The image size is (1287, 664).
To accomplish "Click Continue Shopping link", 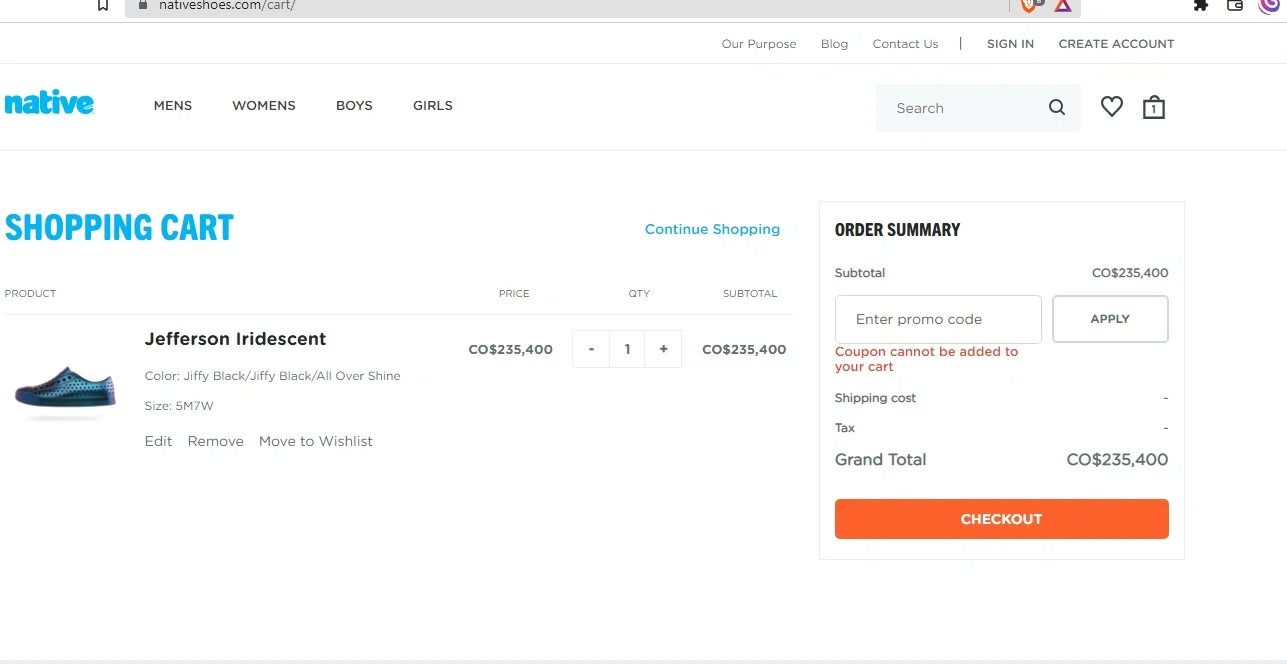I will point(712,229).
